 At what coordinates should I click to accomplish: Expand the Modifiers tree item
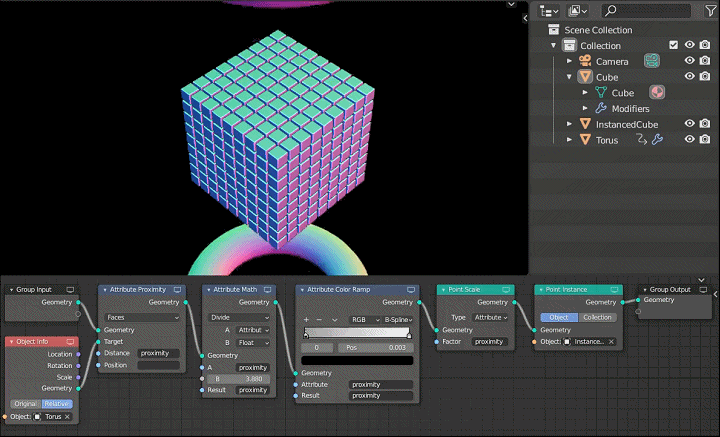586,108
